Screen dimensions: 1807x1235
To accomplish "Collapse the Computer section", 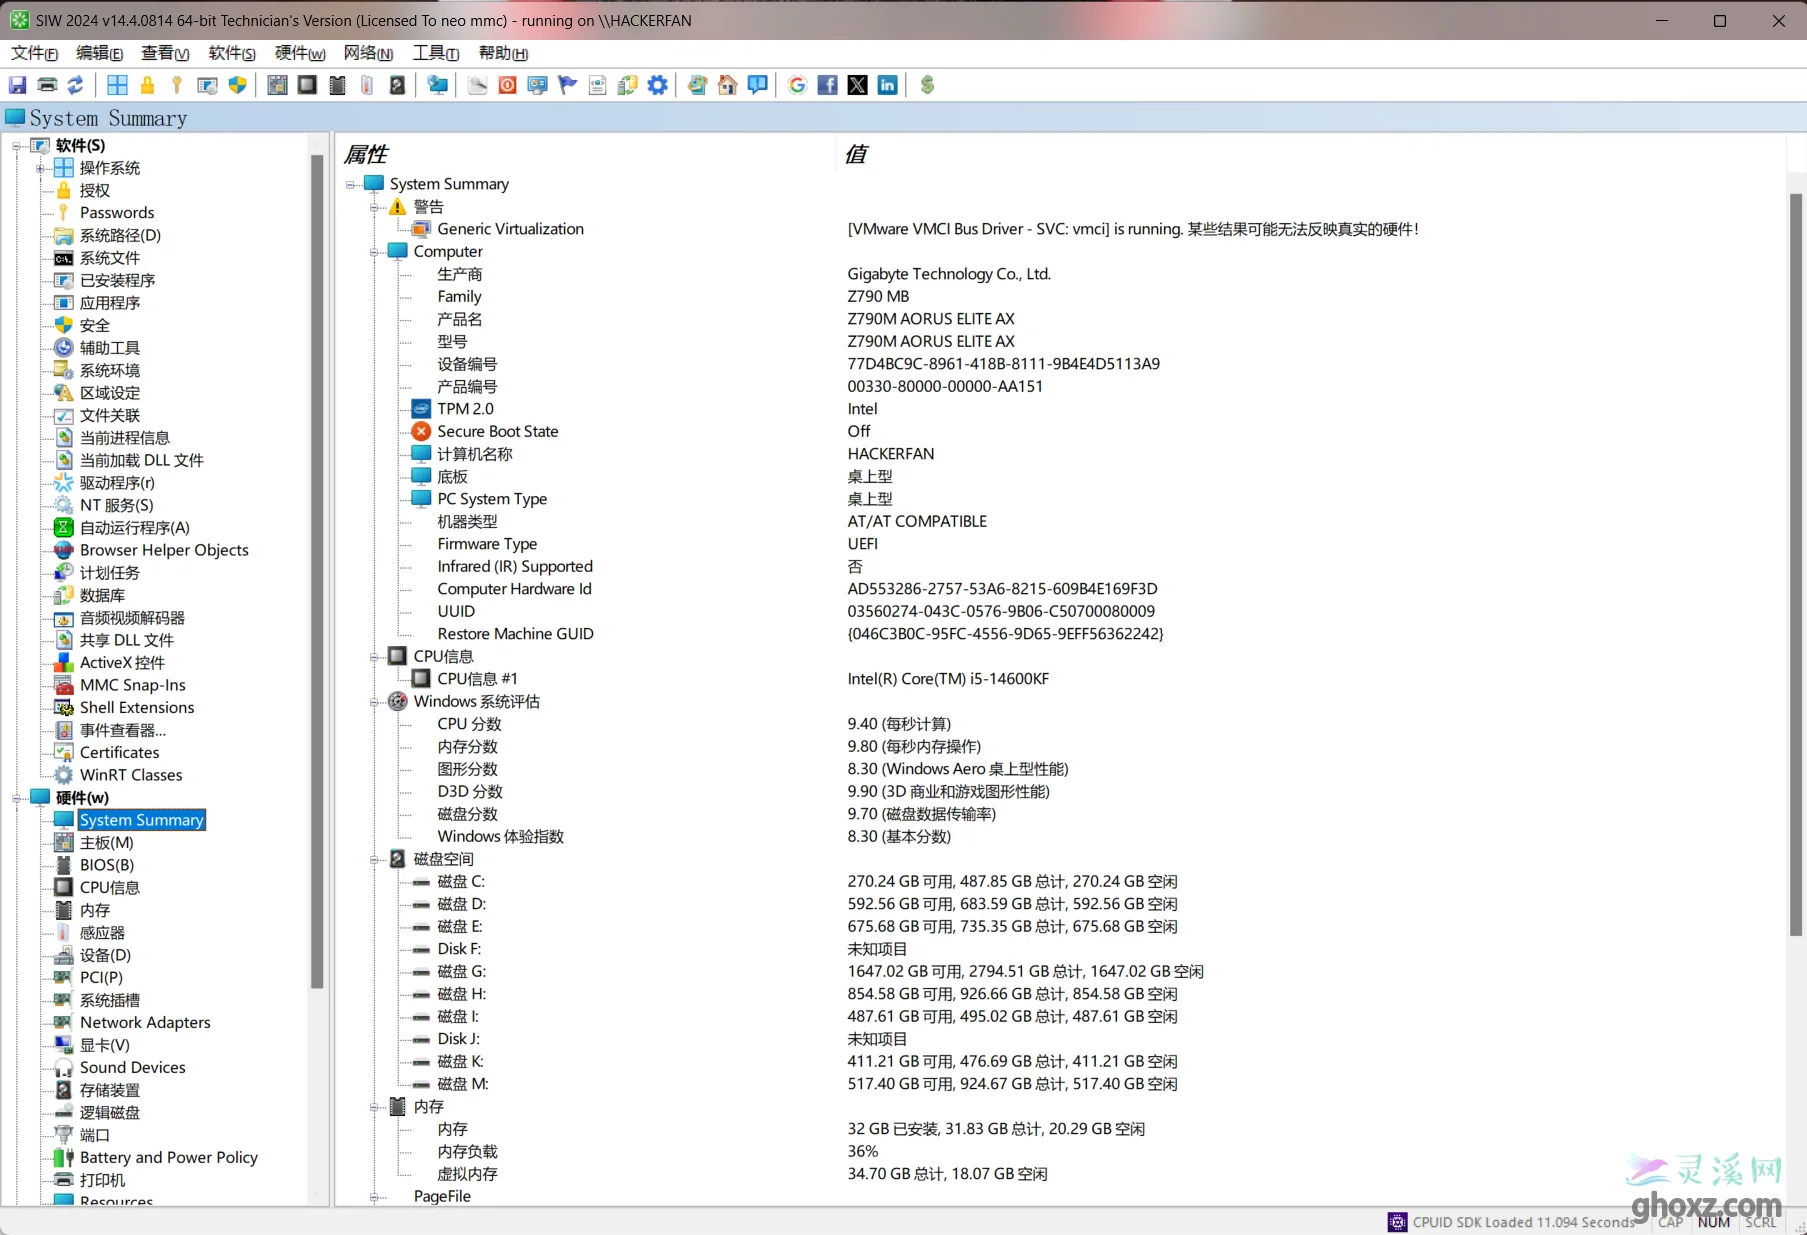I will (375, 252).
